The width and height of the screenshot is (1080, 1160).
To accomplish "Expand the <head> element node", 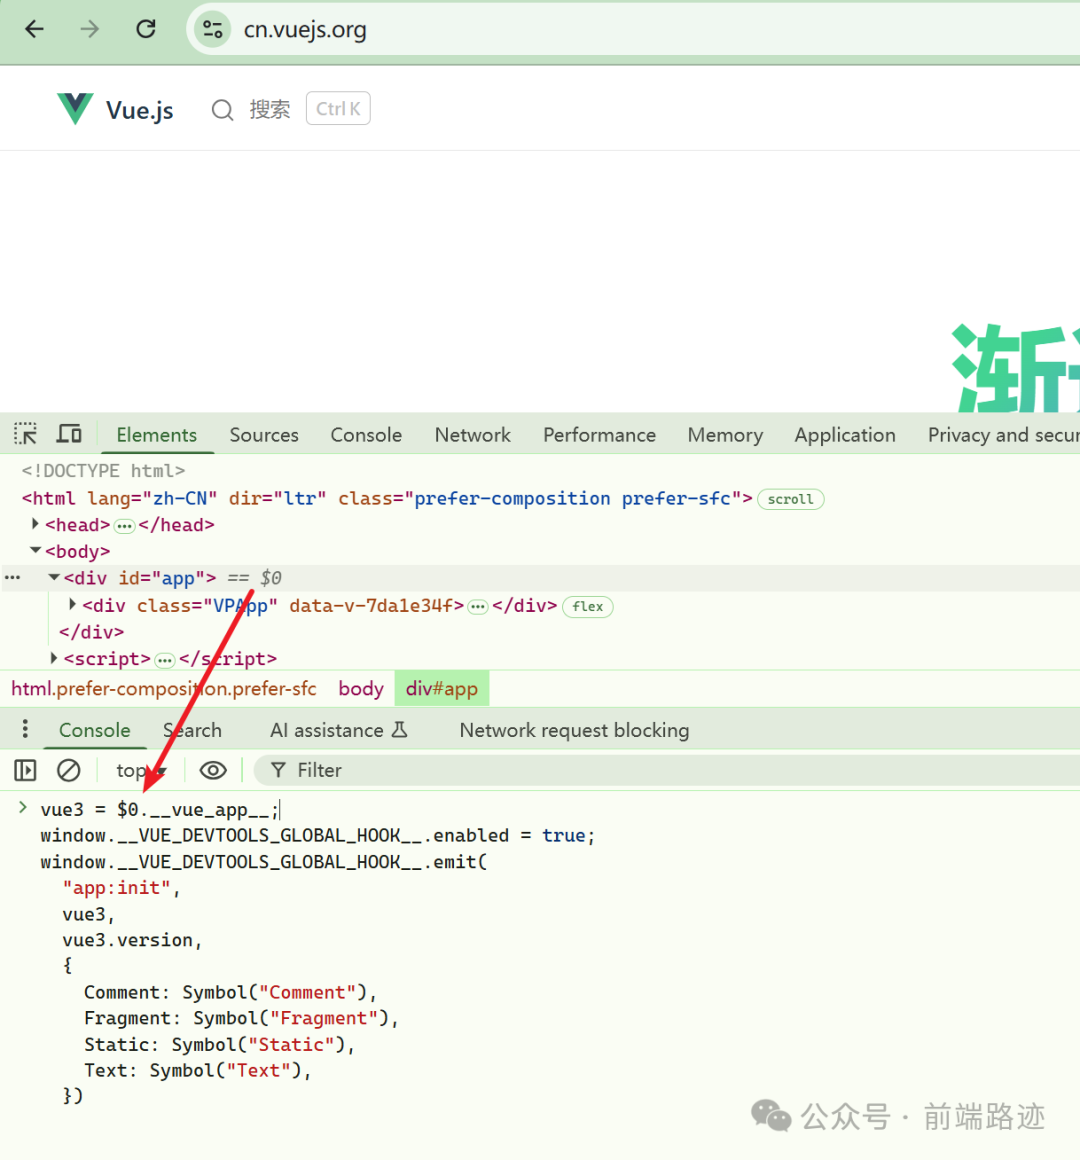I will 35,524.
